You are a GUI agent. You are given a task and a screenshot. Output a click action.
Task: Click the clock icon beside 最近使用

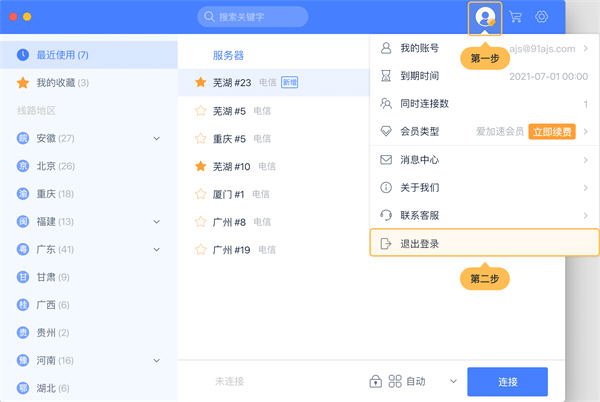pyautogui.click(x=23, y=55)
